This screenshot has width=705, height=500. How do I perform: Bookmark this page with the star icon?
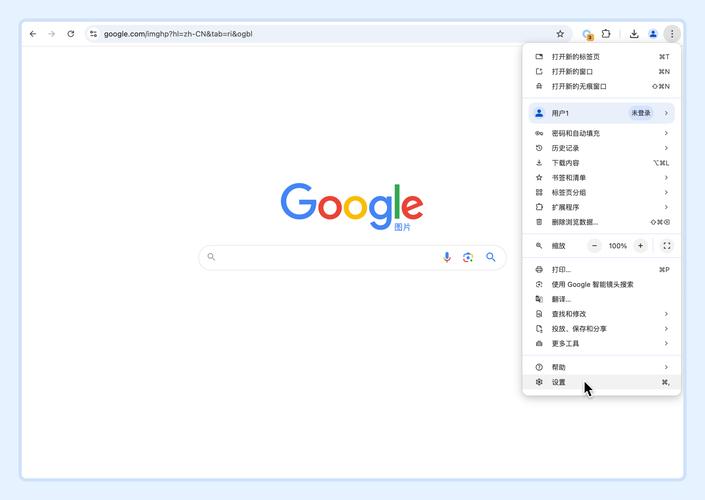point(560,34)
